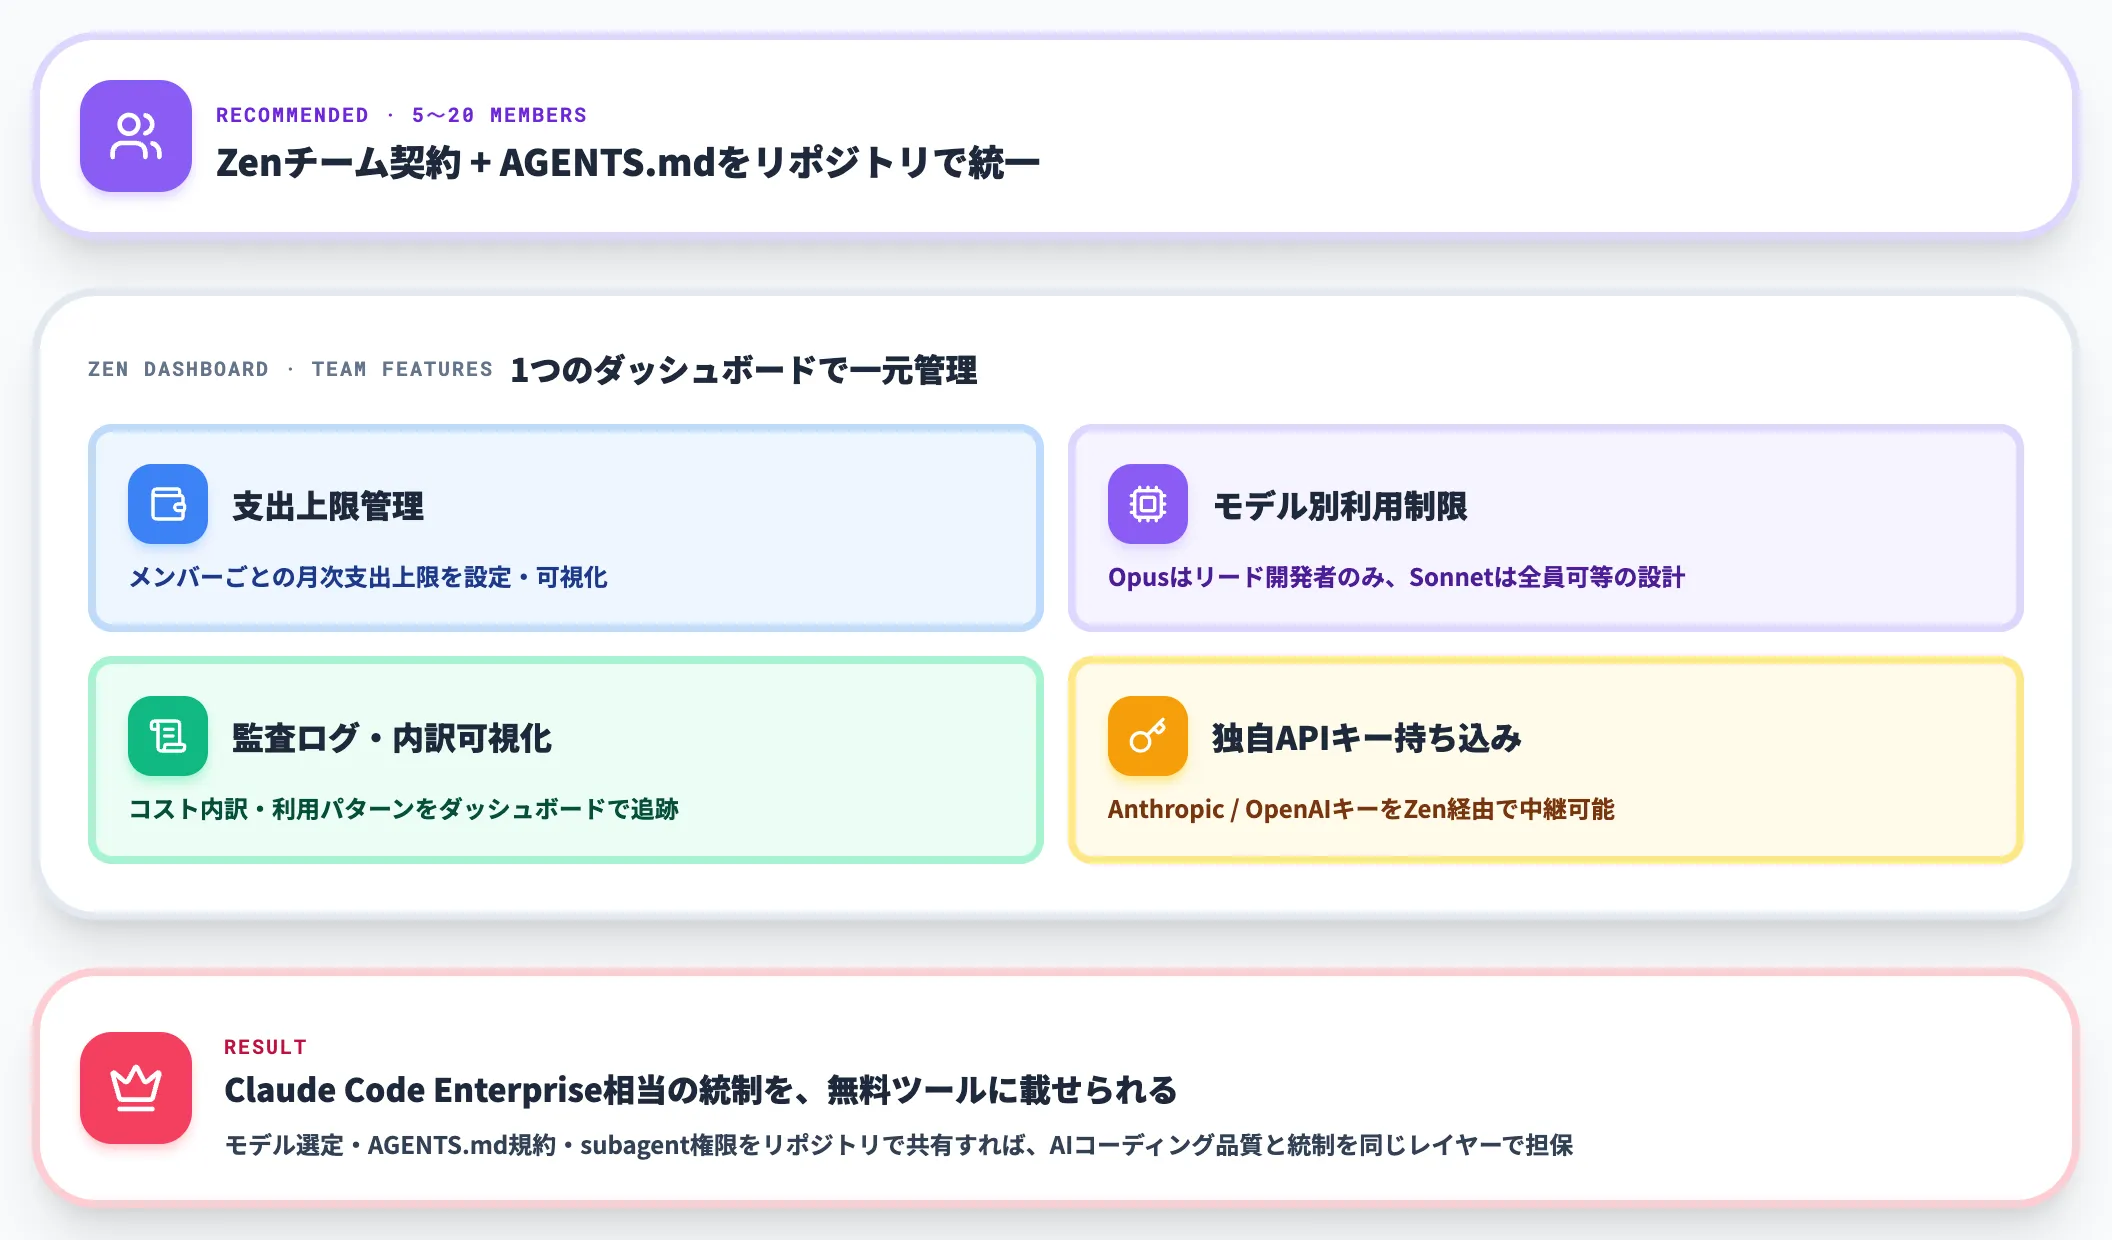The width and height of the screenshot is (2112, 1240).
Task: Click the 支出上限管理 card title
Action: (x=328, y=506)
